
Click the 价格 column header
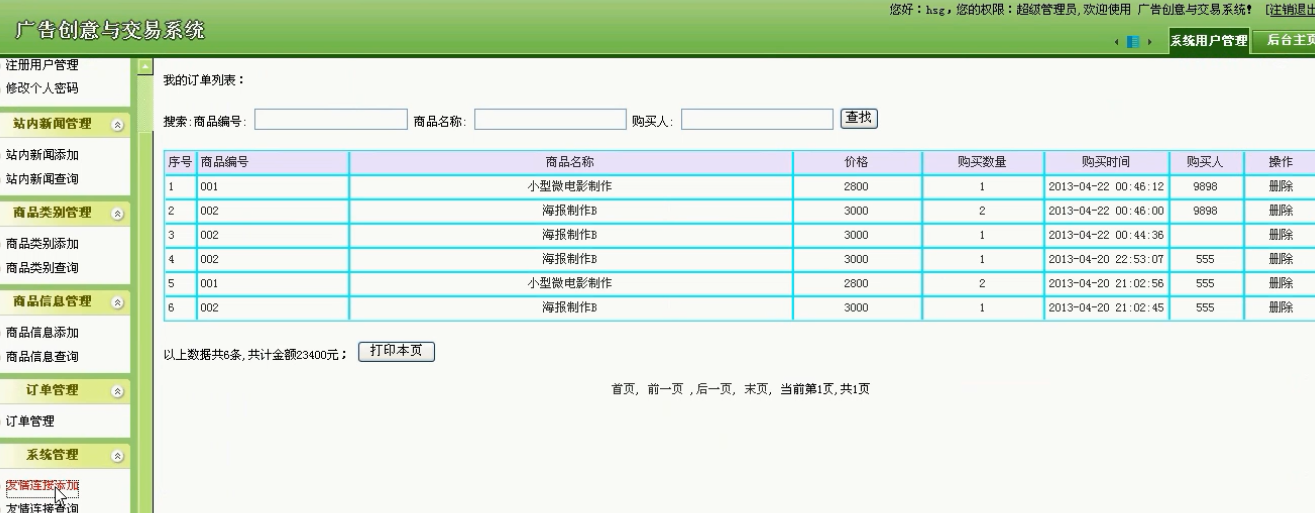click(x=856, y=162)
